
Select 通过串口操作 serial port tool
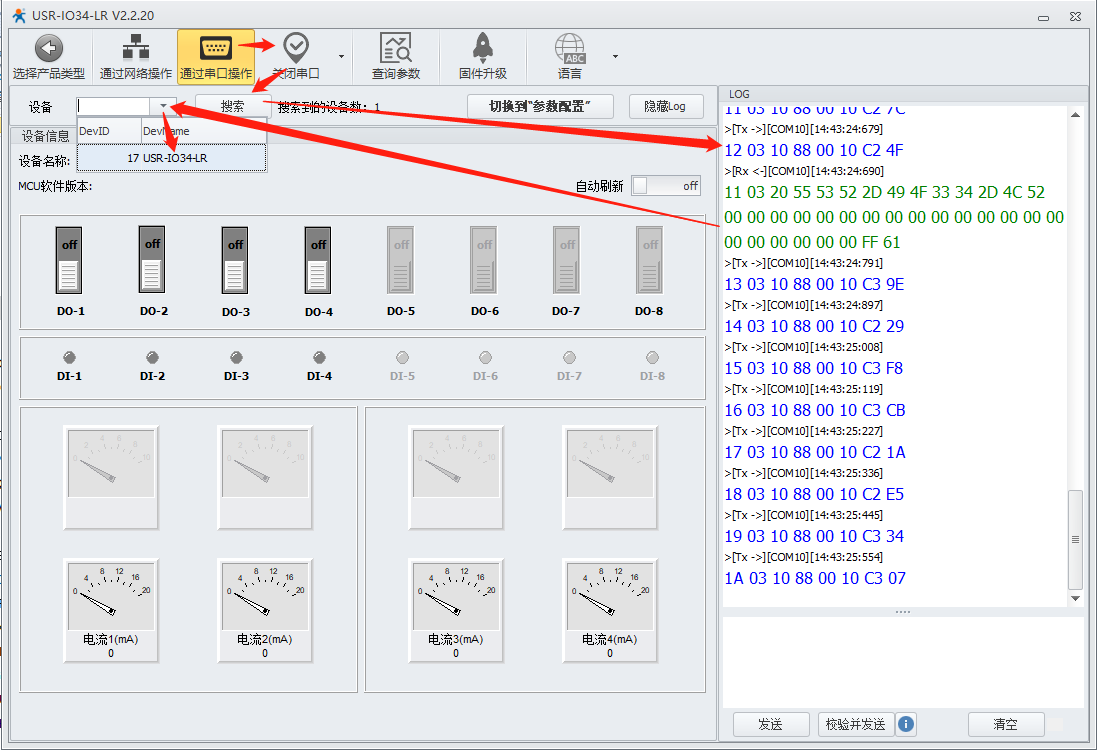pyautogui.click(x=215, y=55)
